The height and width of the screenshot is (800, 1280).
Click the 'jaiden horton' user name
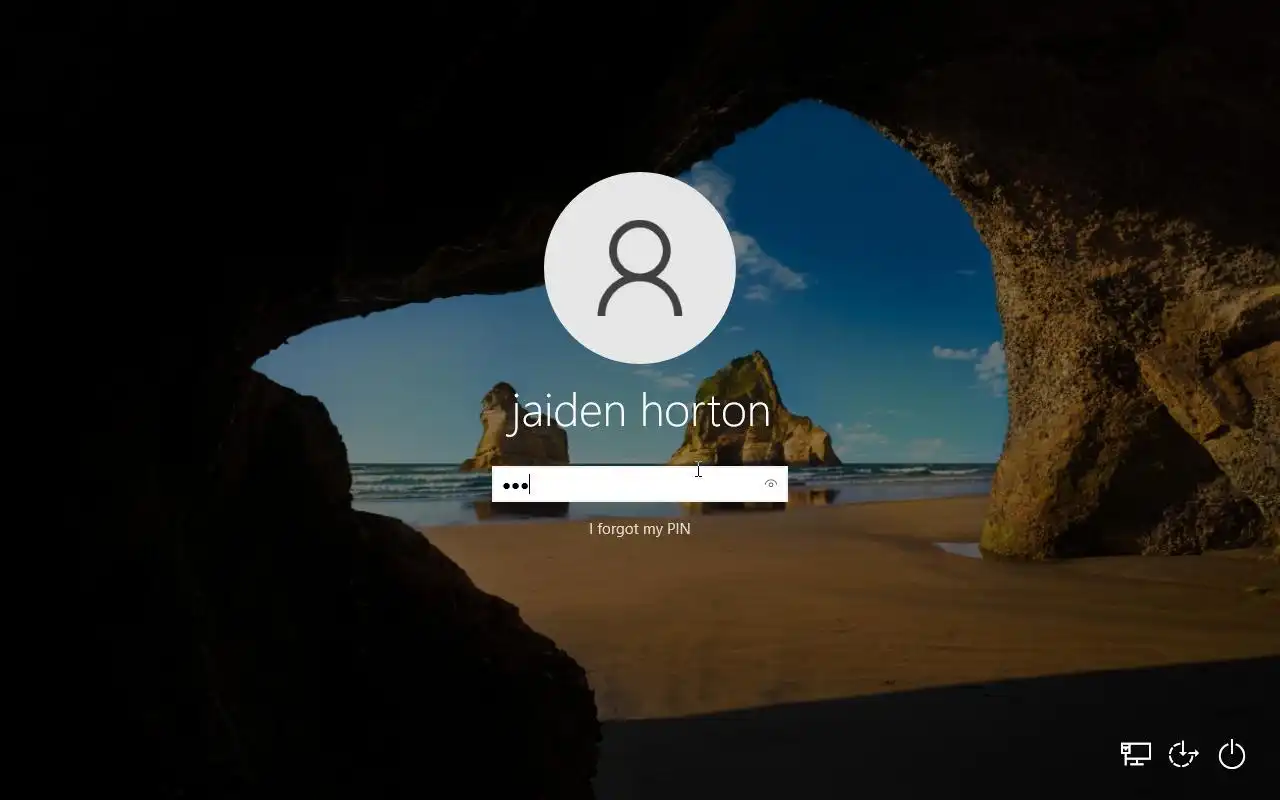point(640,411)
